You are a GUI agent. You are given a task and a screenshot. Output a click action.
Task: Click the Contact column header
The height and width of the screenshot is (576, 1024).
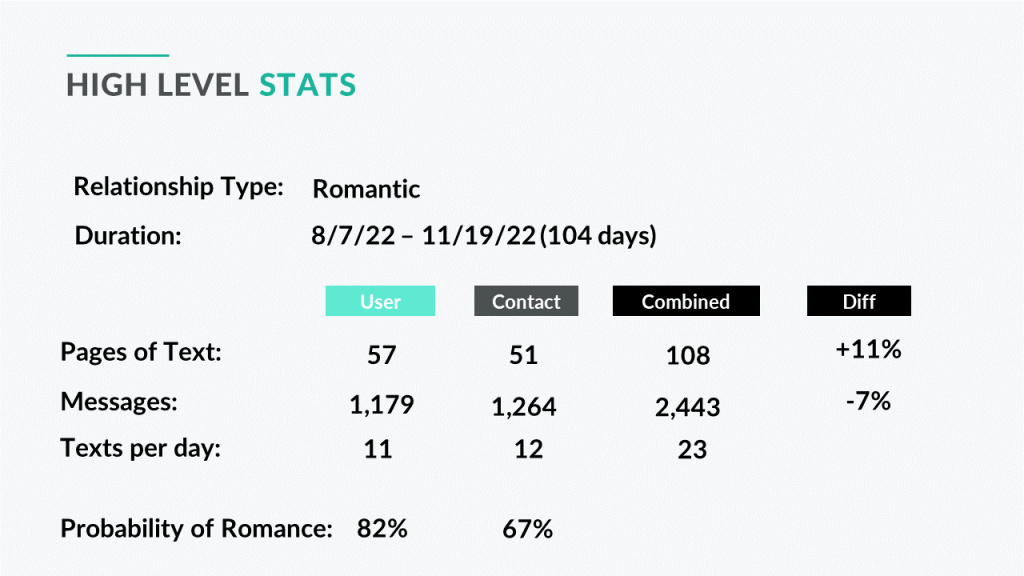pos(526,301)
